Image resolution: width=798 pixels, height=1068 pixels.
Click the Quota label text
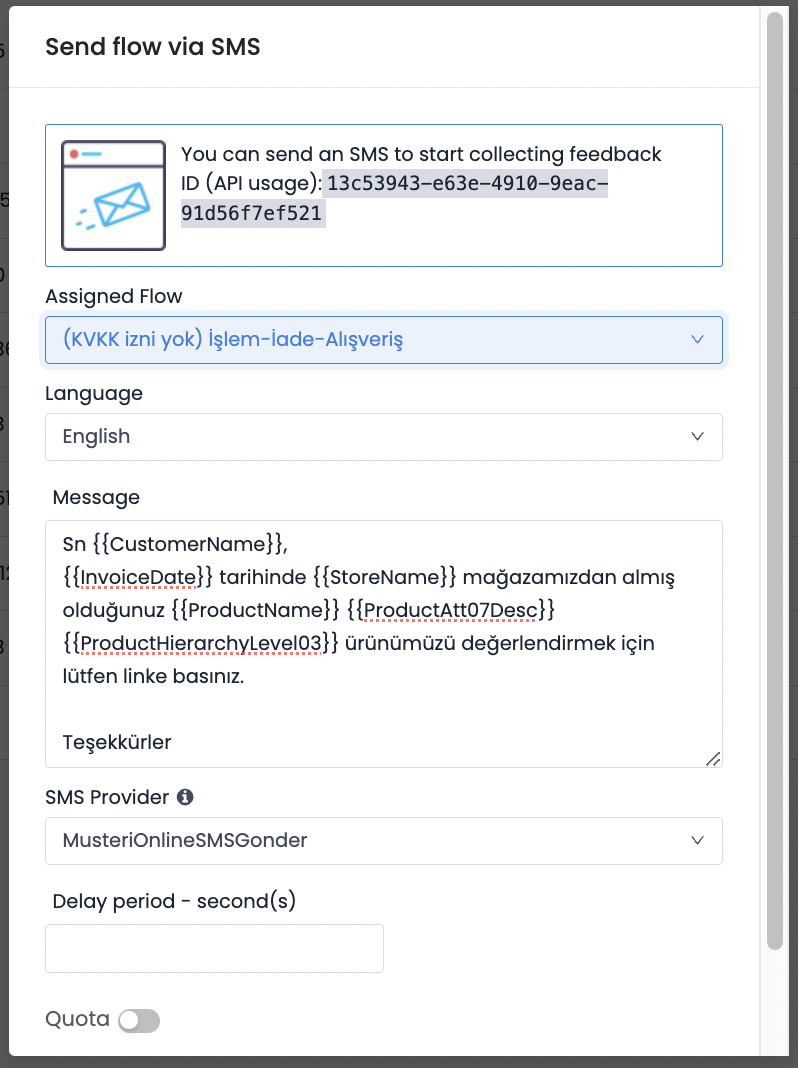coord(77,1019)
